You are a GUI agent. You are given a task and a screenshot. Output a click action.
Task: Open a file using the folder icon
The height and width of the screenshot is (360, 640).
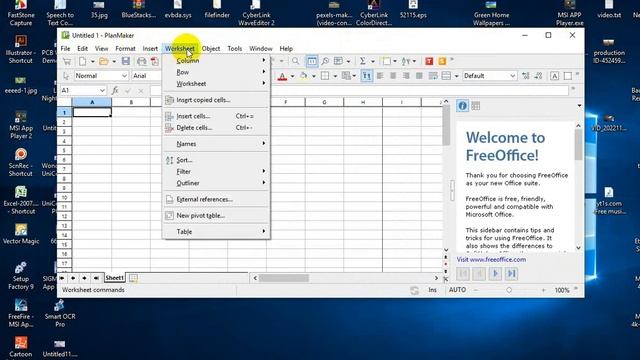[104, 61]
